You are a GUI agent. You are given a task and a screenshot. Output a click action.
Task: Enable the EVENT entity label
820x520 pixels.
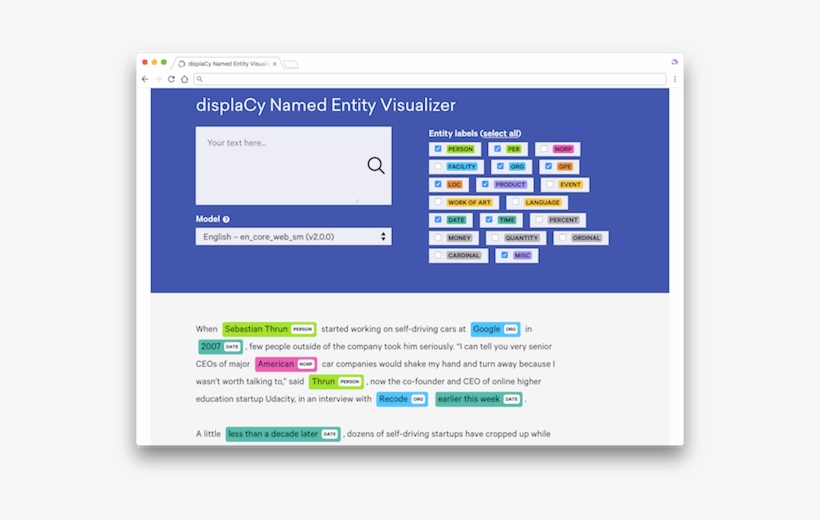click(x=550, y=184)
